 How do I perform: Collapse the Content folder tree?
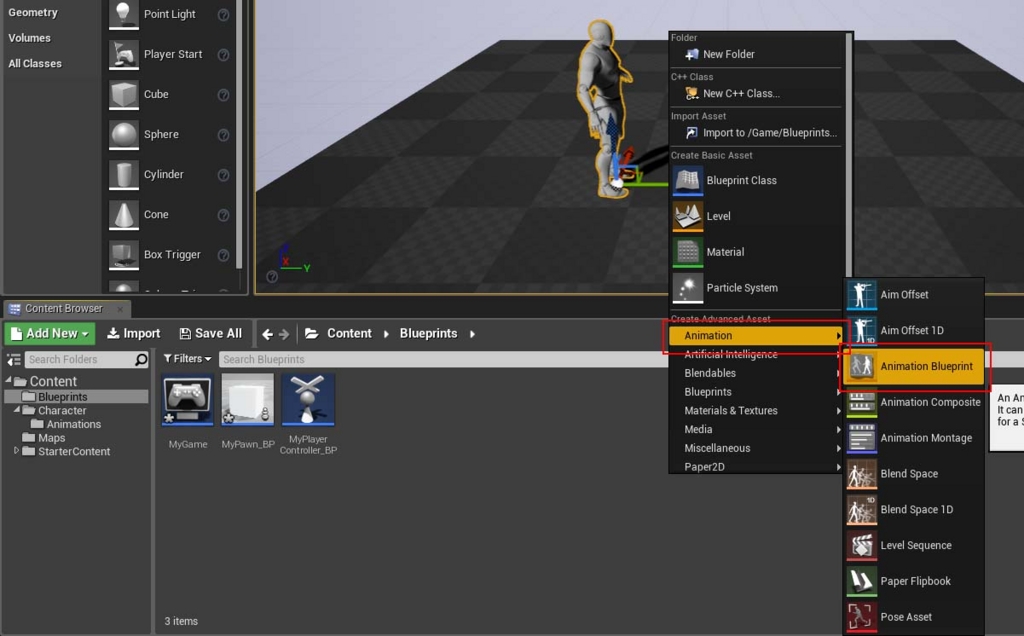(x=8, y=380)
